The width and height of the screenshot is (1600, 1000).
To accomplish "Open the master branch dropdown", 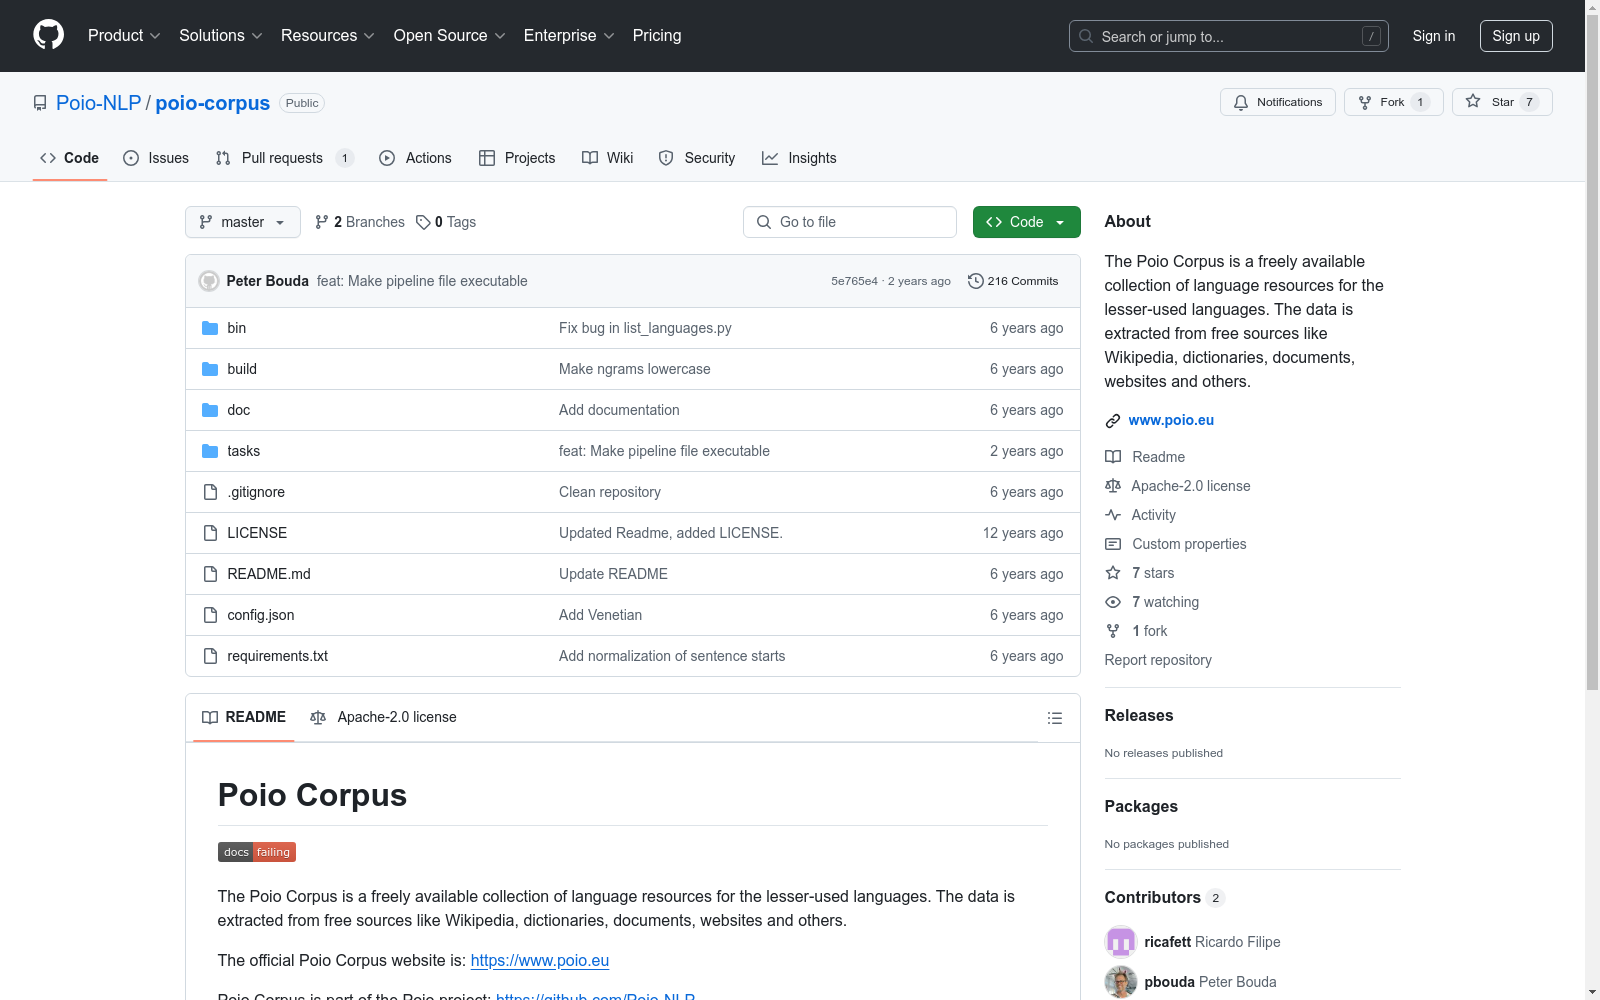I will point(243,222).
